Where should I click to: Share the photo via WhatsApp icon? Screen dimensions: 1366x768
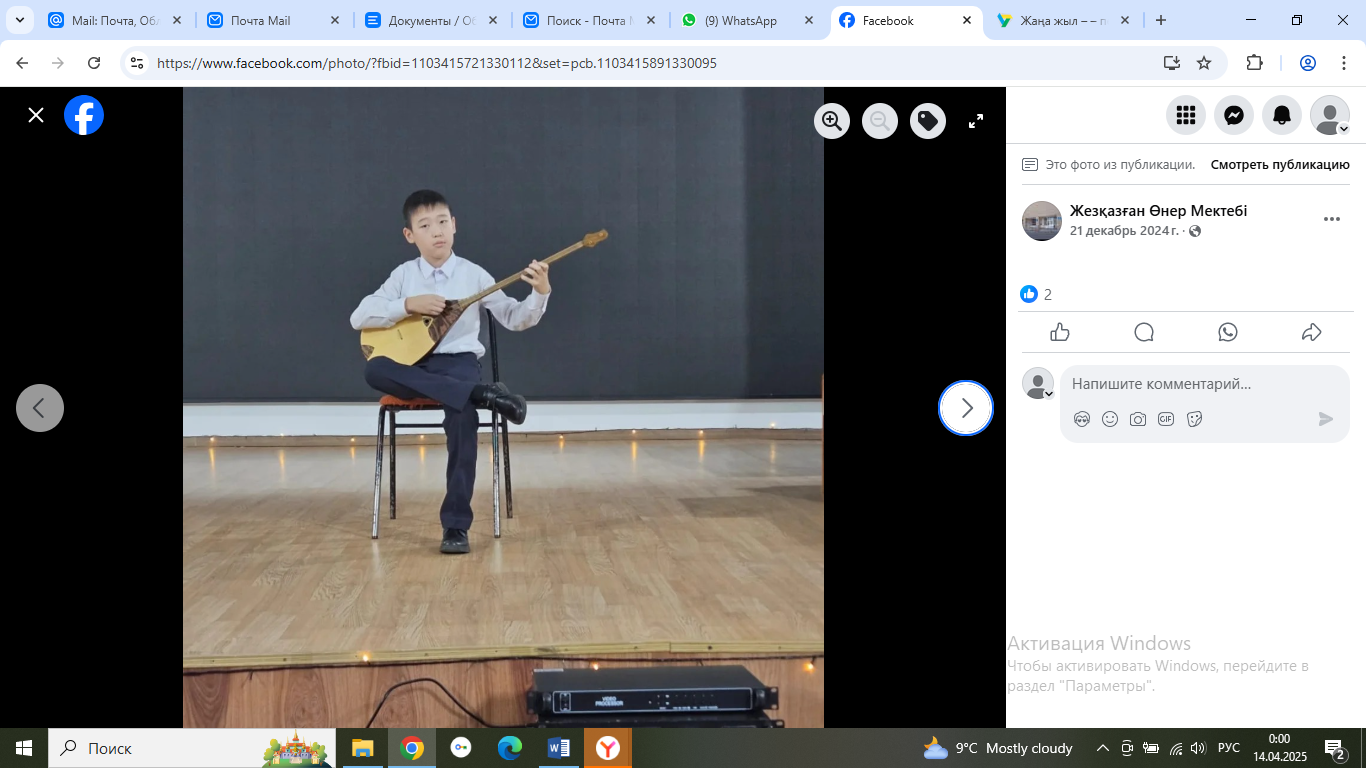[1228, 333]
